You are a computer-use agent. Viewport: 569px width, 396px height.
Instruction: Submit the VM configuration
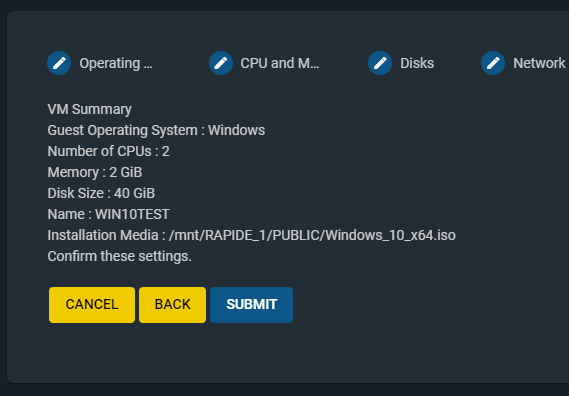(251, 305)
